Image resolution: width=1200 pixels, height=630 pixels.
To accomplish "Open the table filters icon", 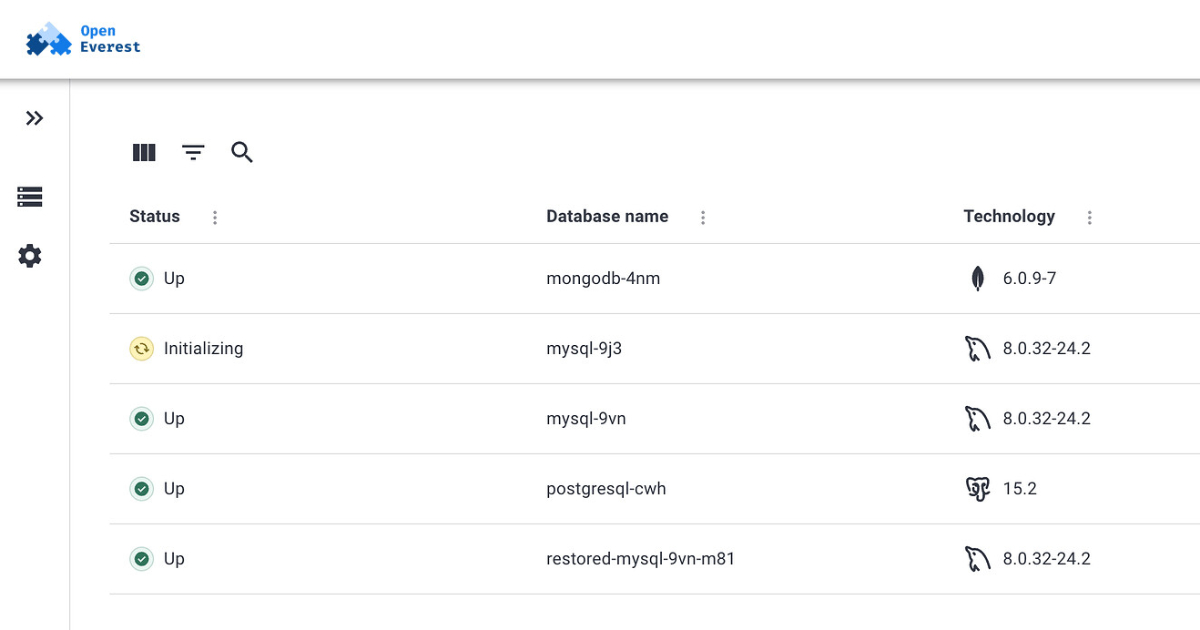I will coord(193,152).
